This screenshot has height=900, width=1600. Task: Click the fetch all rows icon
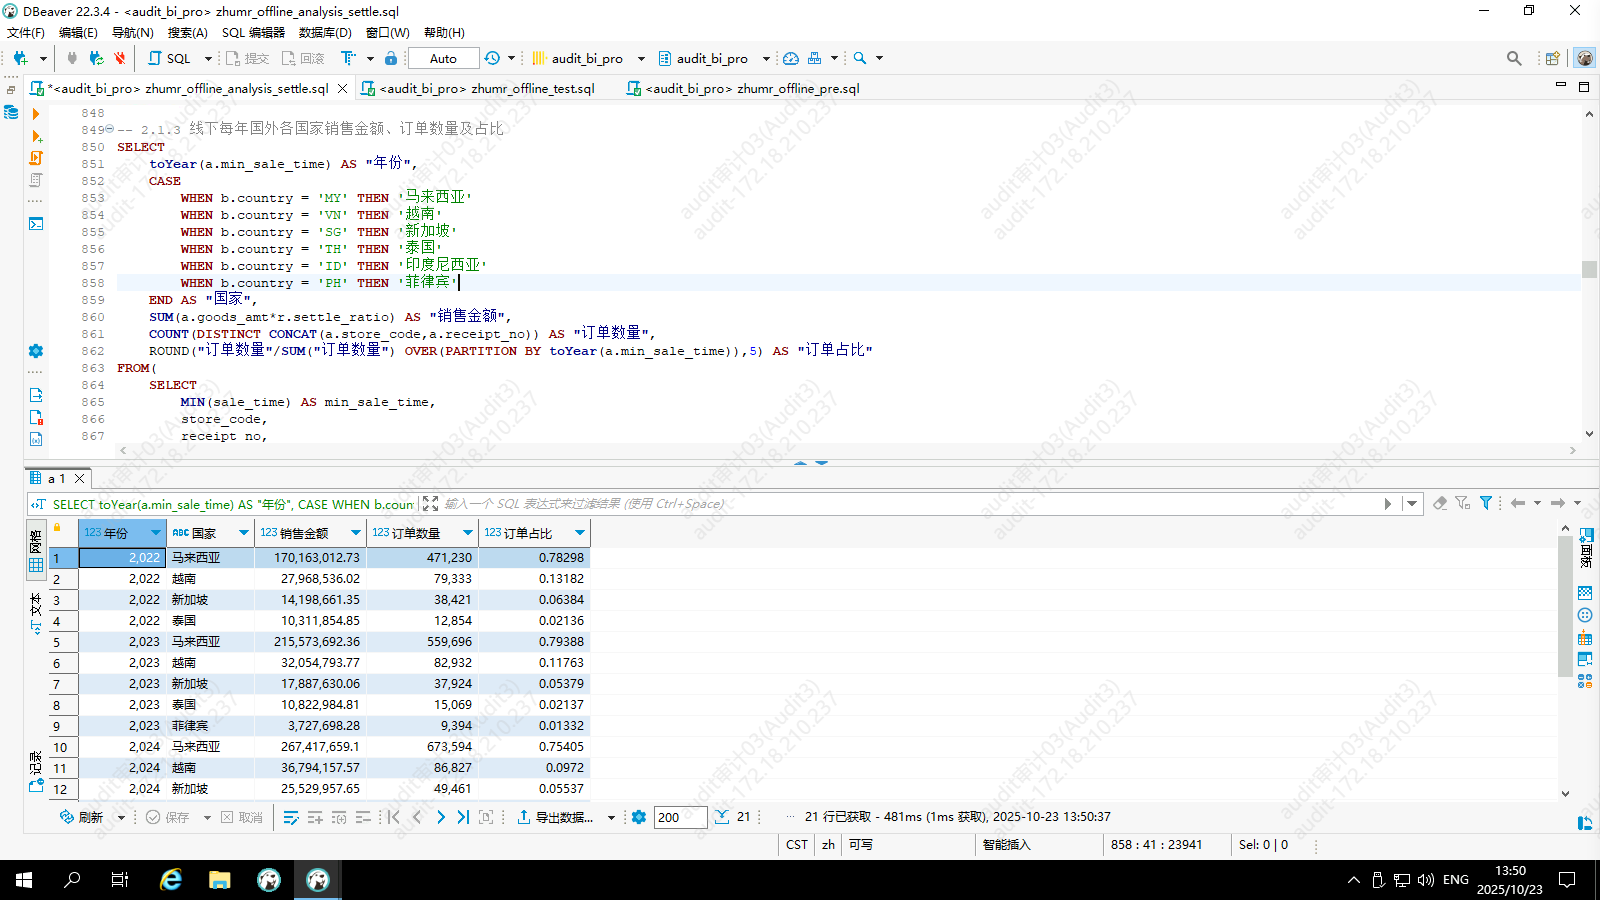tap(722, 817)
